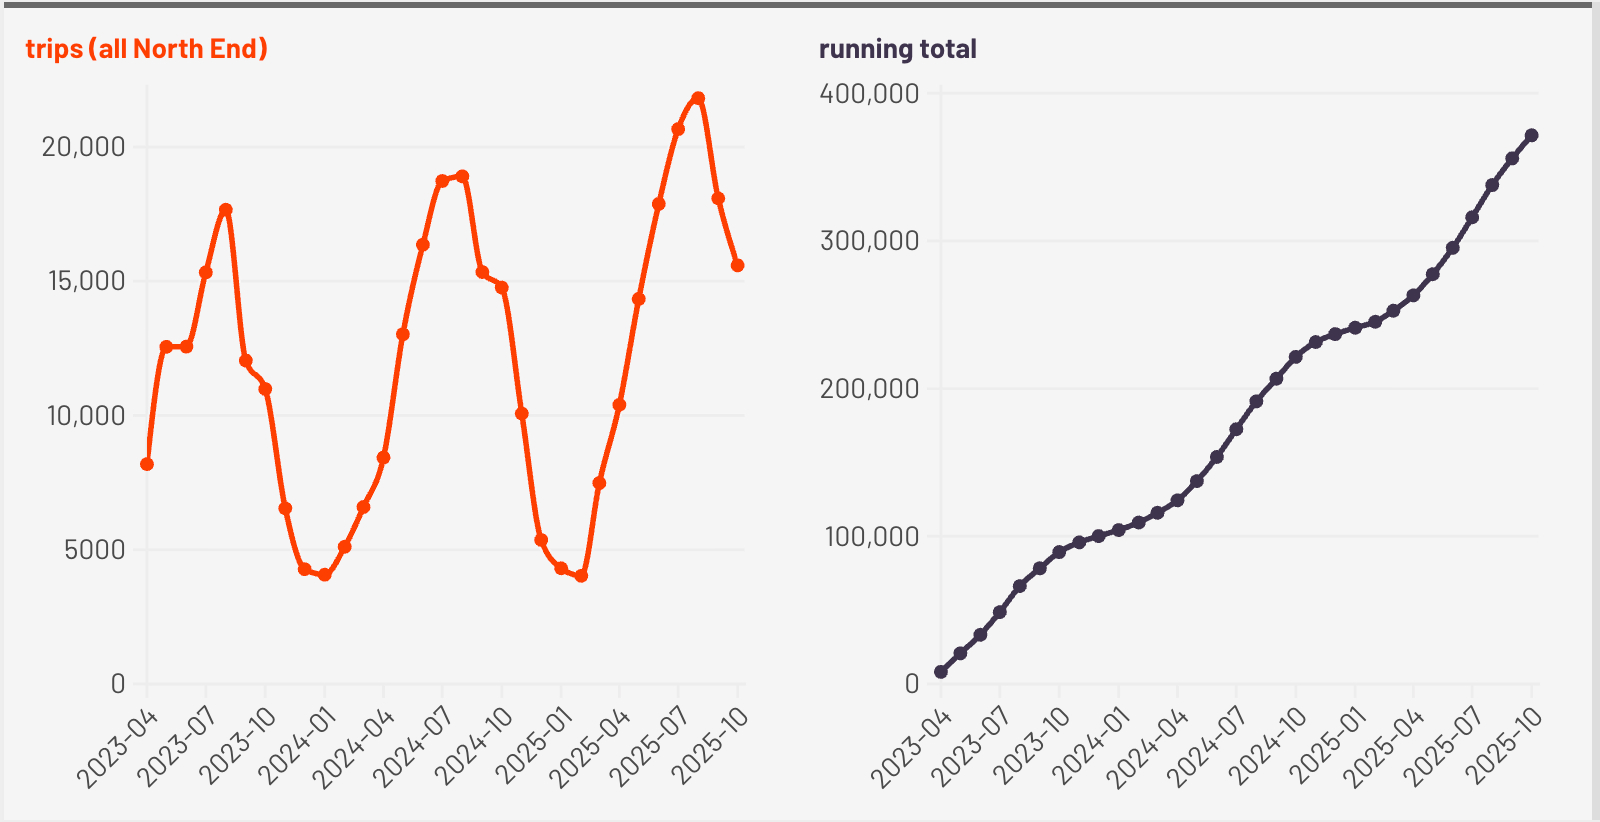1600x822 pixels.
Task: Select the summer 2023 peak point on the trips line
Action: [x=226, y=210]
